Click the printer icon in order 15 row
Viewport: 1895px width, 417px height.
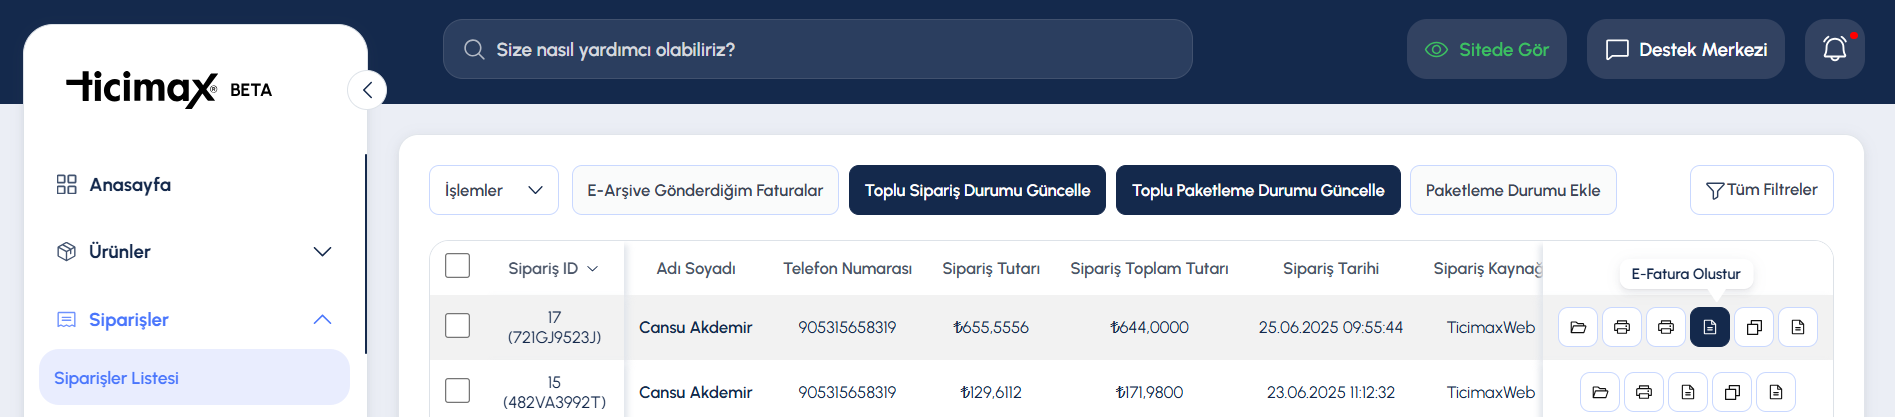click(x=1644, y=392)
